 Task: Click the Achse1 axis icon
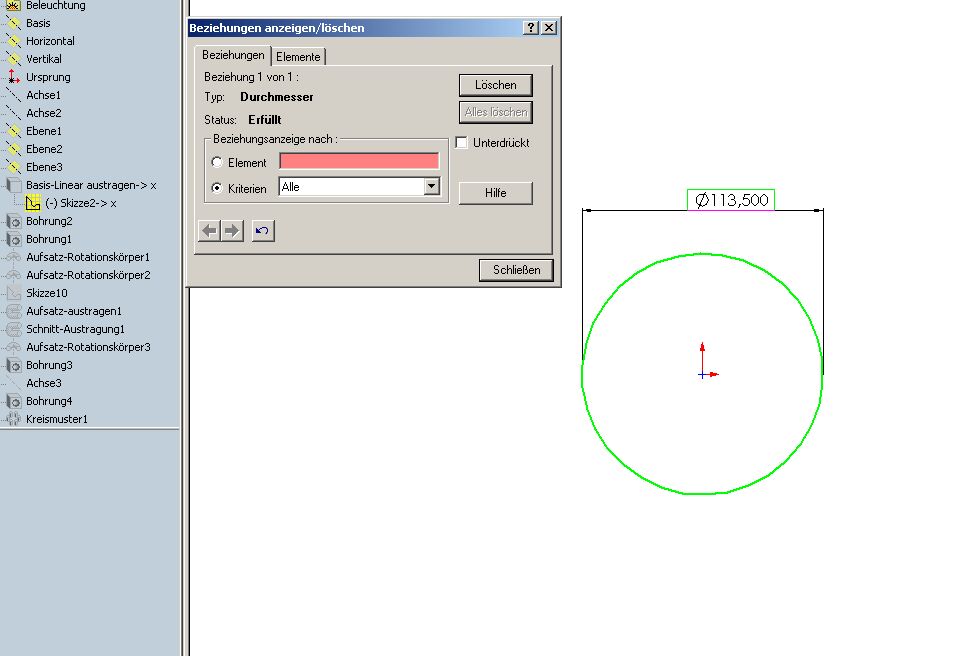click(x=12, y=95)
